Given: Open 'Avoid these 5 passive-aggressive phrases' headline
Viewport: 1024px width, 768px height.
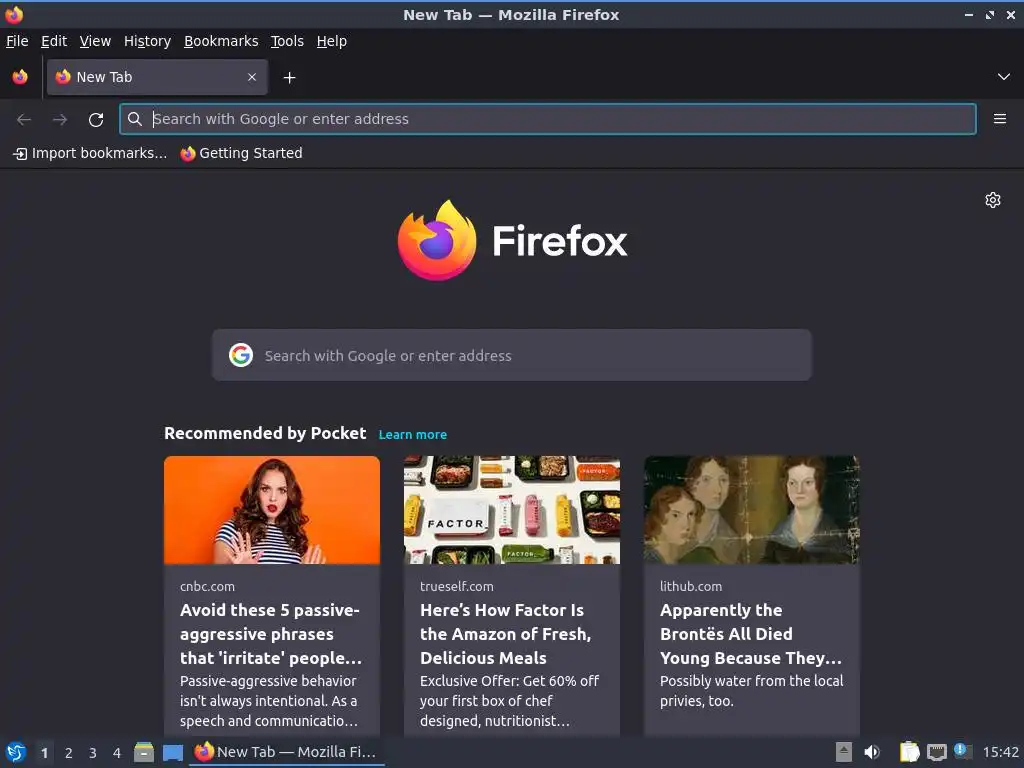Looking at the screenshot, I should (x=271, y=634).
